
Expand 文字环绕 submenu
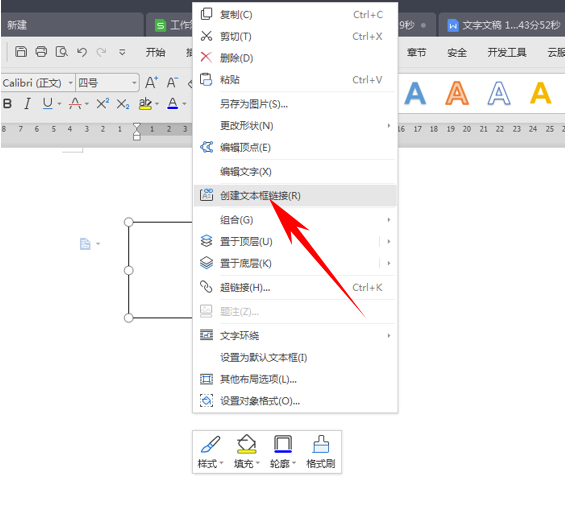[x=295, y=336]
